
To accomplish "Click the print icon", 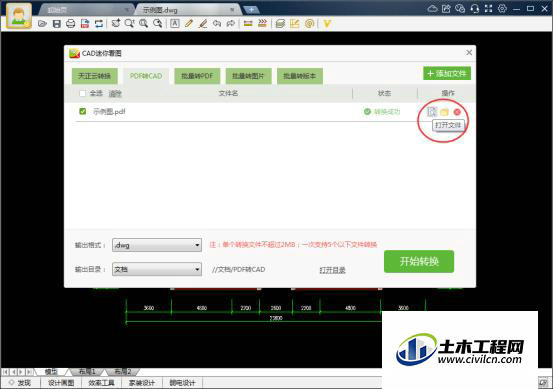I will 71,24.
